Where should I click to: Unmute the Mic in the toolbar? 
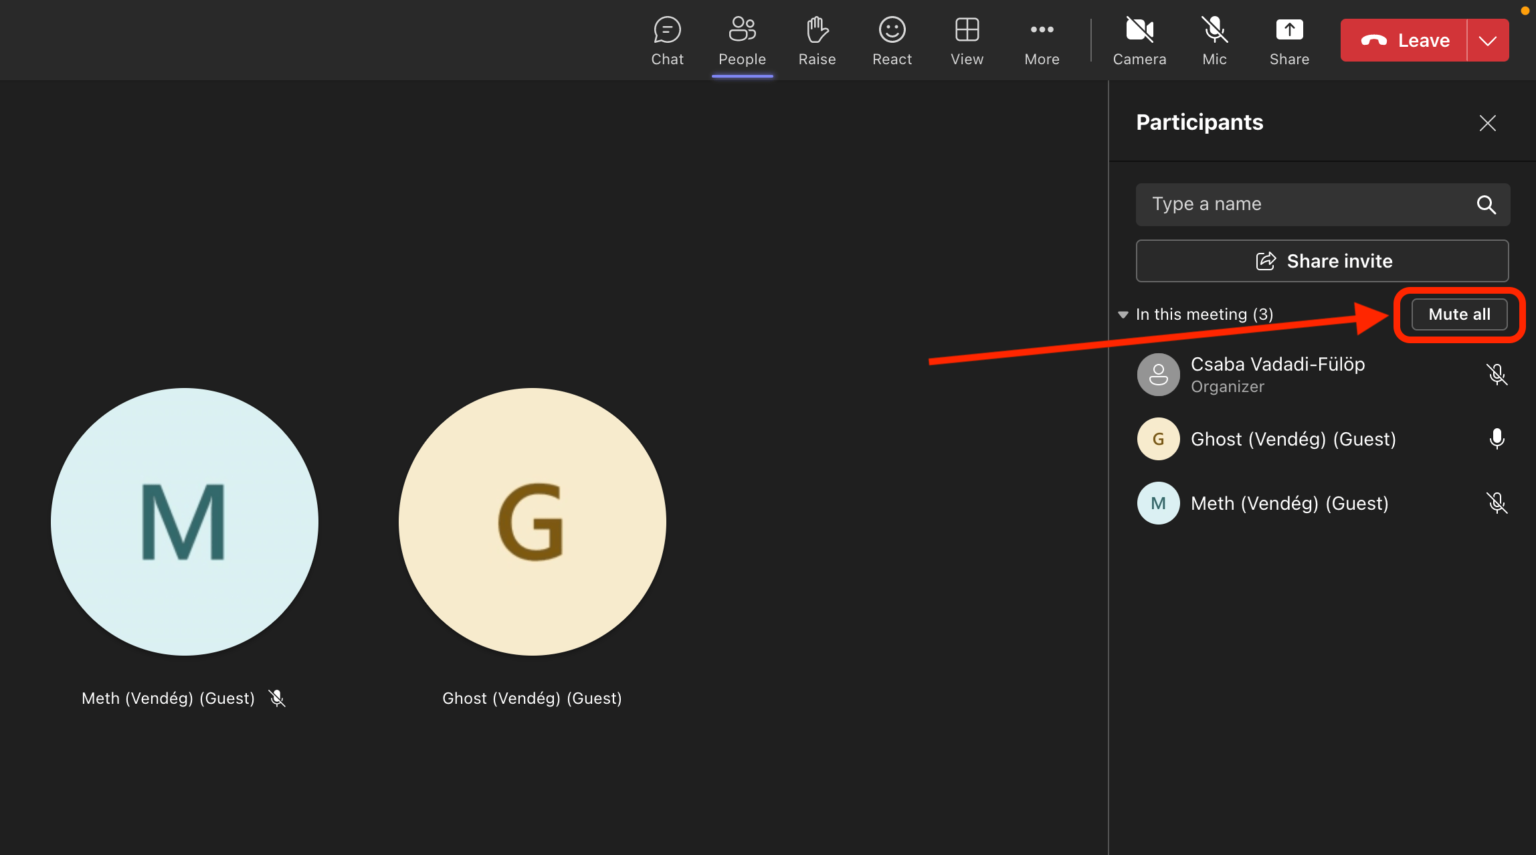1215,41
